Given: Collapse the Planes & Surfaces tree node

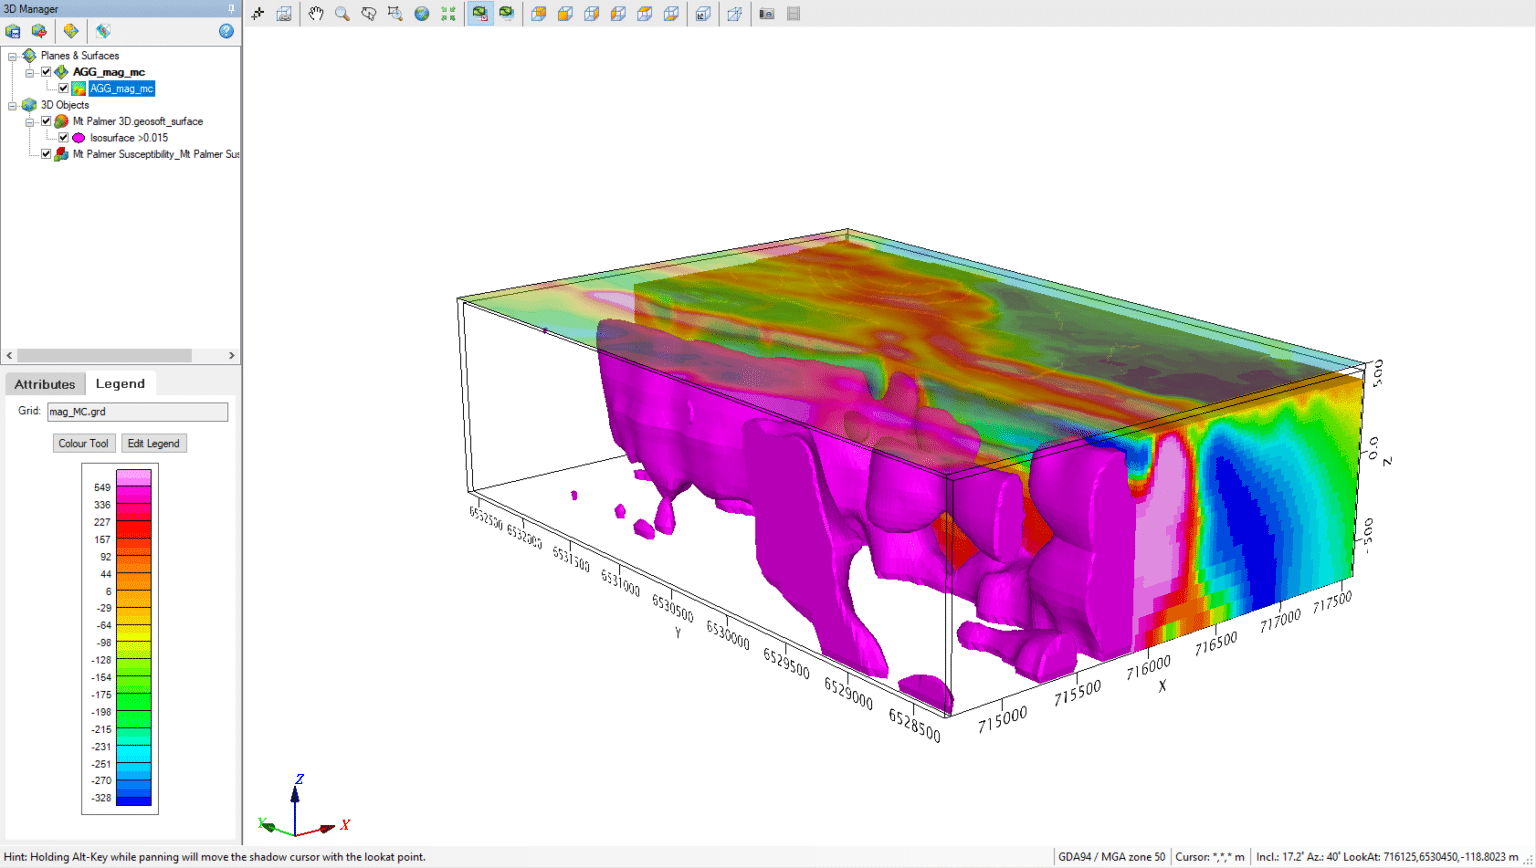Looking at the screenshot, I should pyautogui.click(x=12, y=56).
